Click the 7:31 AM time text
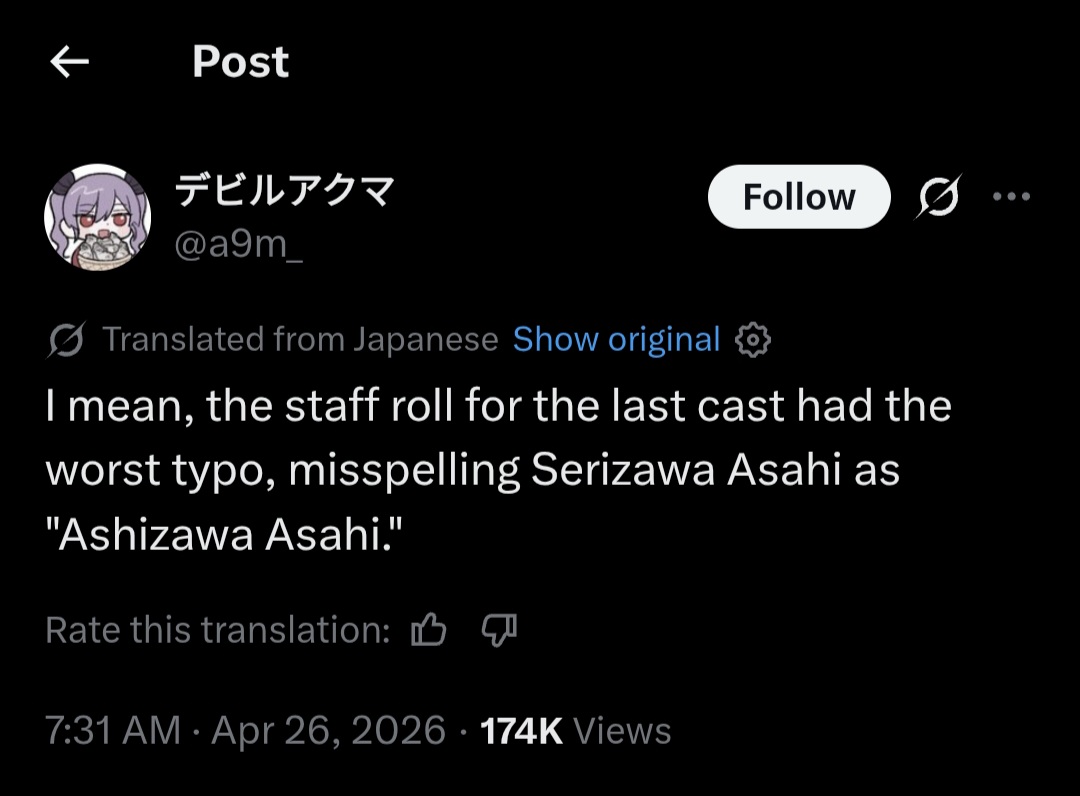1080x796 pixels. tap(113, 731)
